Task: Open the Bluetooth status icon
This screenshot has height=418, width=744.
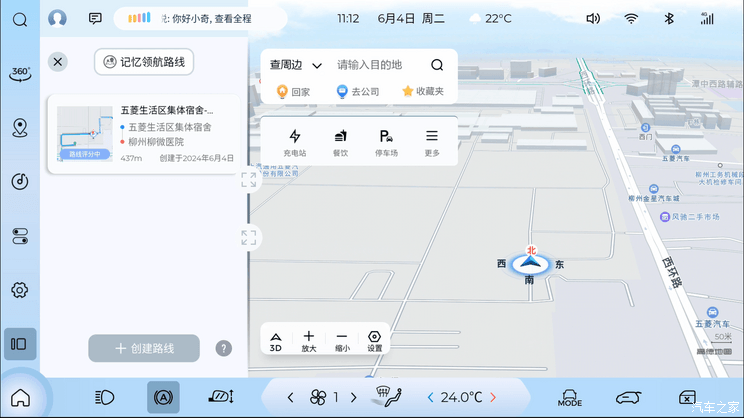Action: 669,19
